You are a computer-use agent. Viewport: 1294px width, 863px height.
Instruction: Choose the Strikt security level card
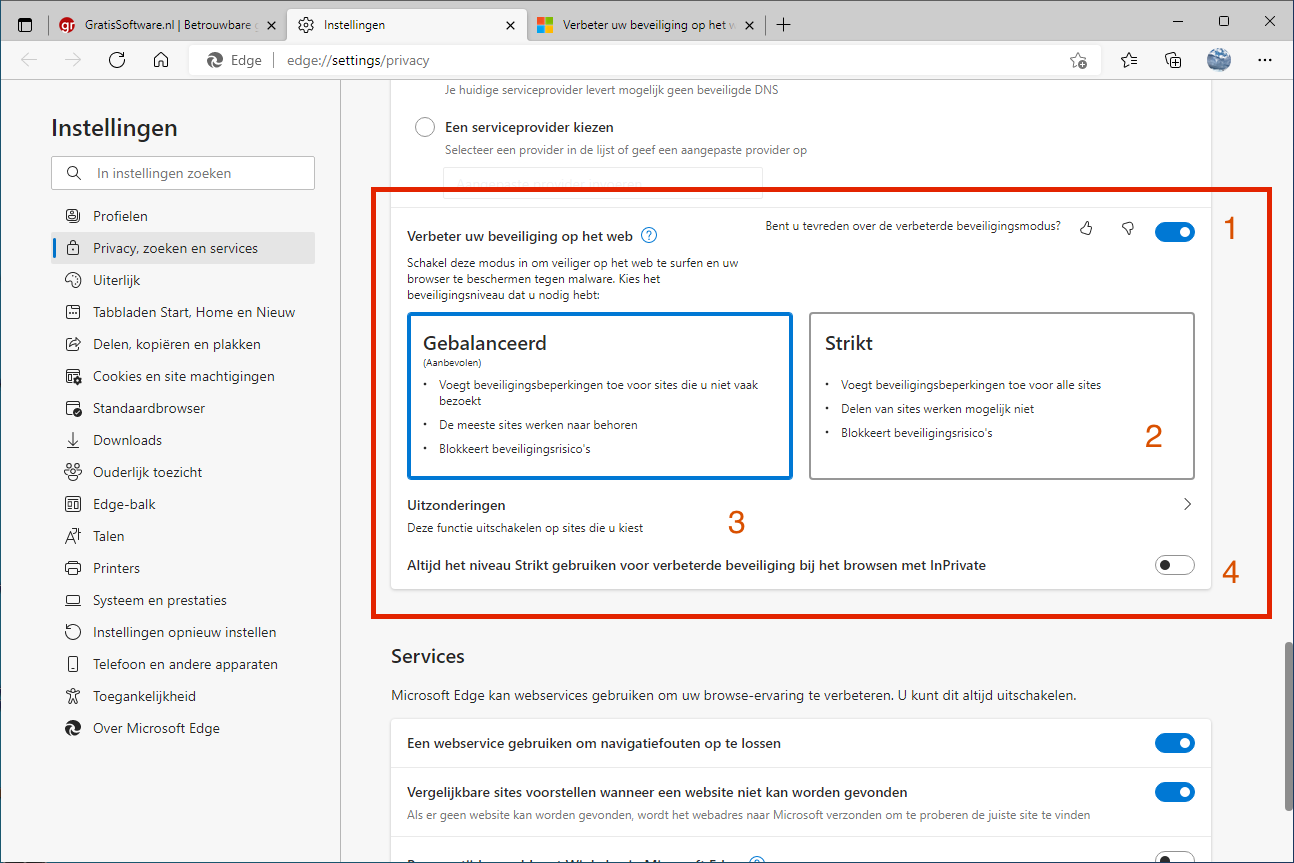[x=1001, y=396]
